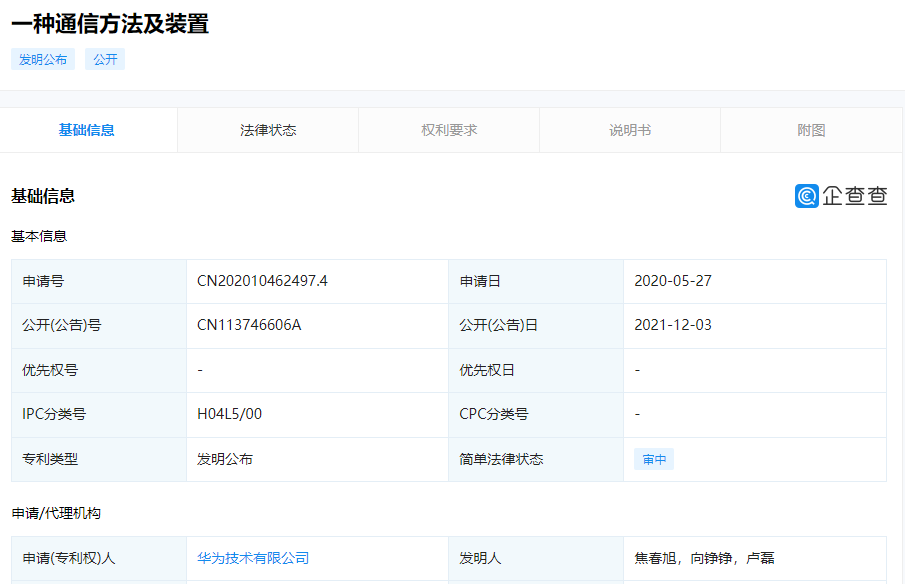Screen dimensions: 905x584
Task: Select the 基础信息 tab
Action: pyautogui.click(x=88, y=129)
